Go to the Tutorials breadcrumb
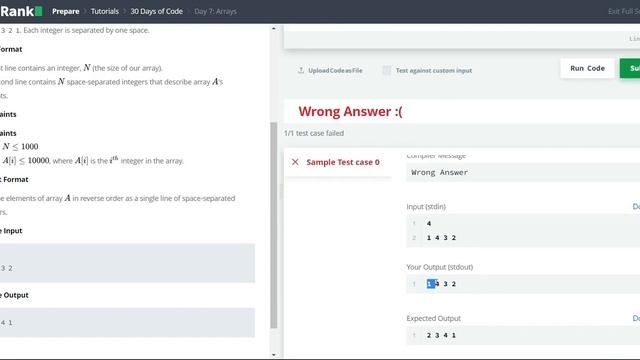The height and width of the screenshot is (360, 640). pos(104,11)
